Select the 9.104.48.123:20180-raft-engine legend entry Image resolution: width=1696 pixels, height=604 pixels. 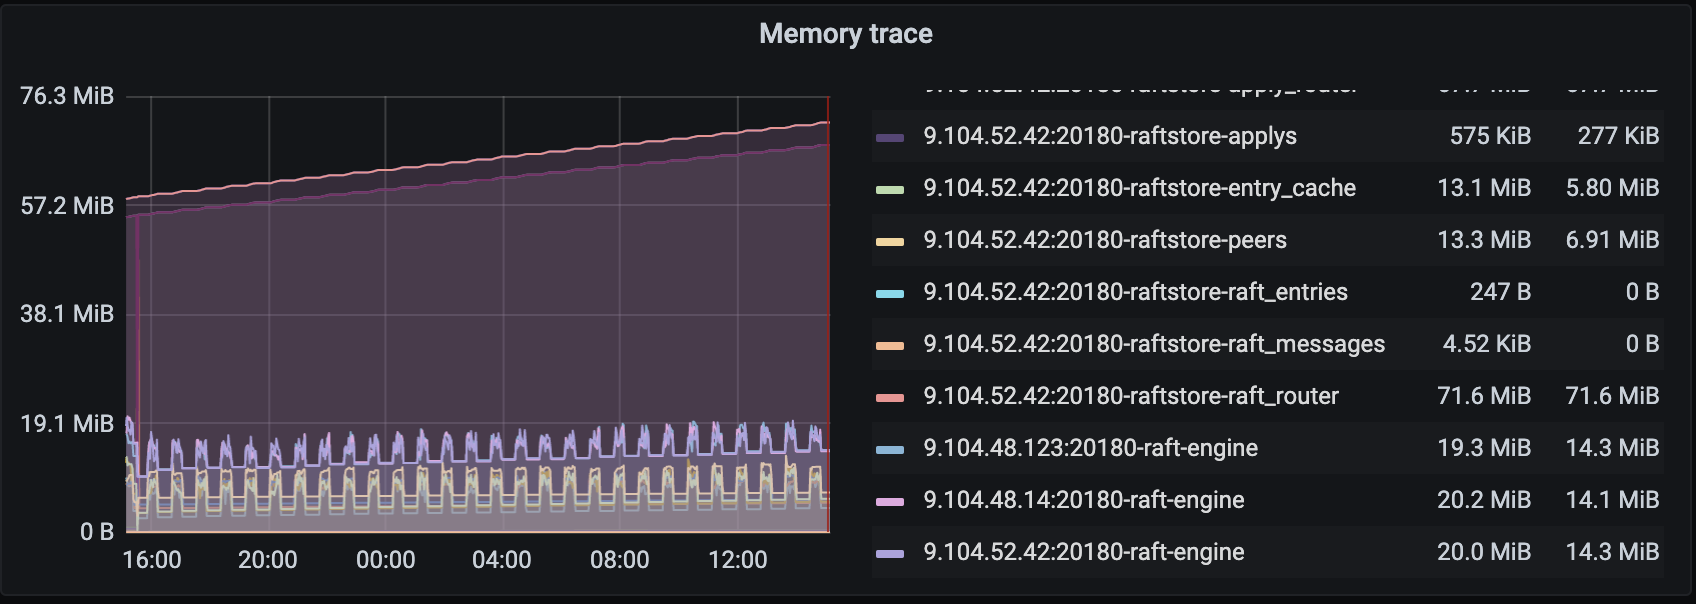click(x=1091, y=448)
